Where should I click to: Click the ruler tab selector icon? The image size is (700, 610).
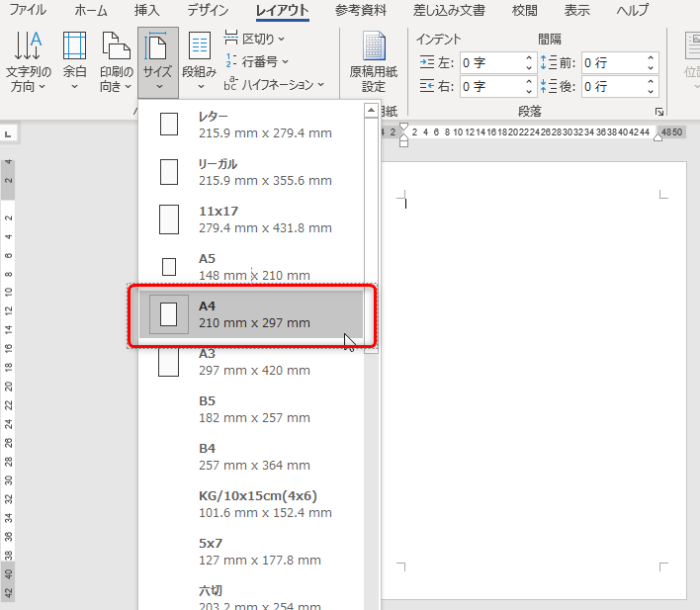point(6,133)
